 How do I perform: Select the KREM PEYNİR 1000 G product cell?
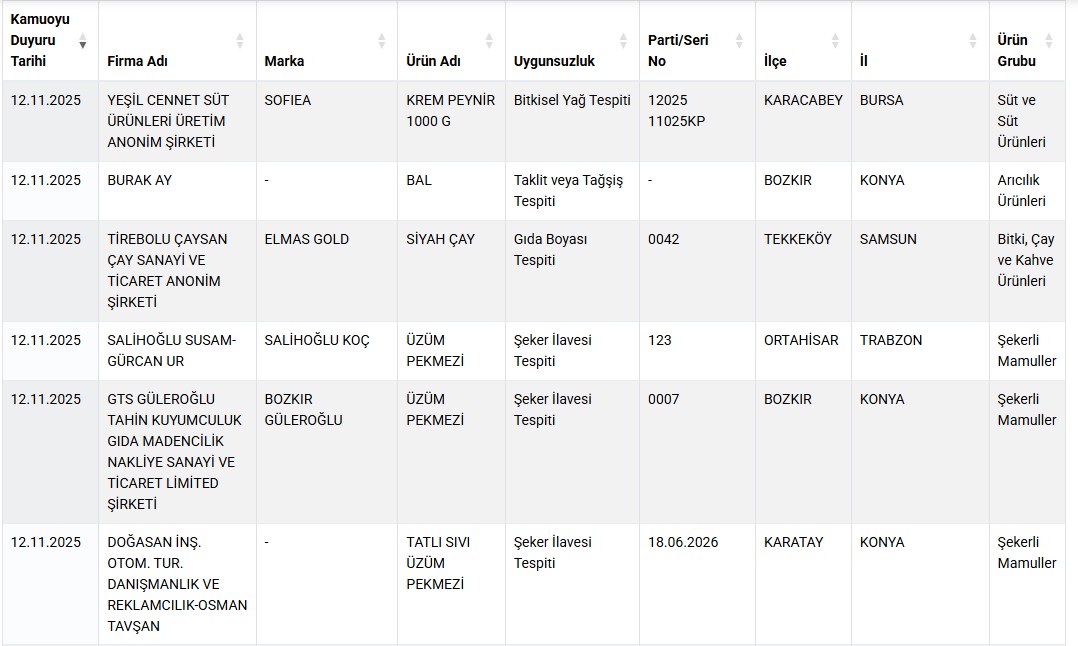450,110
